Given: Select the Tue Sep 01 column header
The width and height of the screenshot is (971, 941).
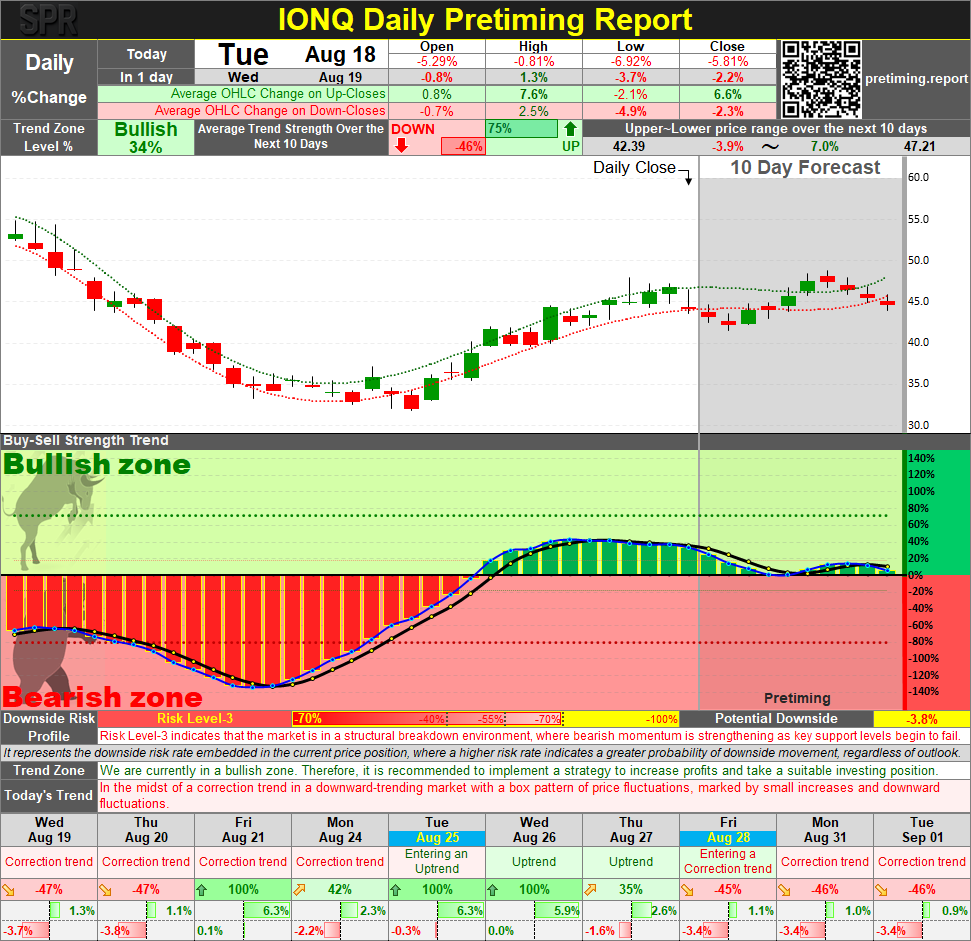Looking at the screenshot, I should click(x=921, y=830).
